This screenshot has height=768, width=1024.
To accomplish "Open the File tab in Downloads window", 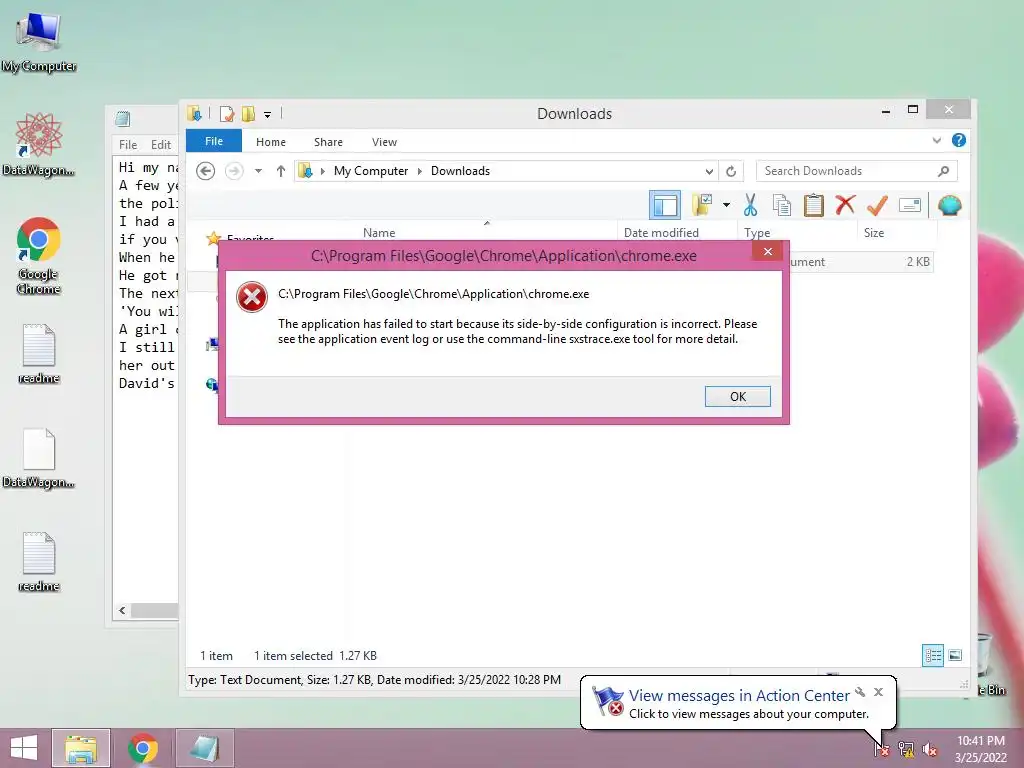I will tap(214, 141).
